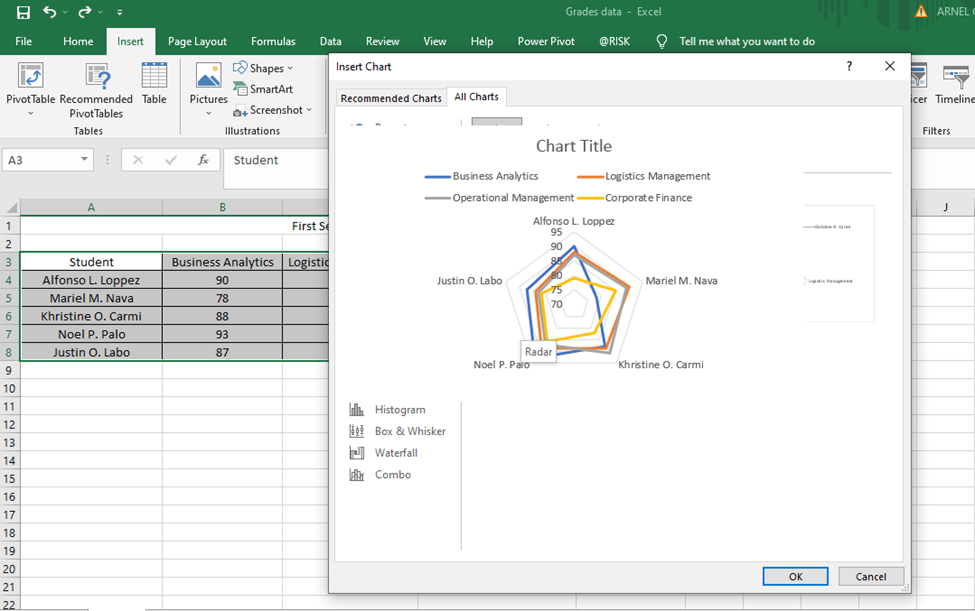Redo the last action
The height and width of the screenshot is (611, 975).
(85, 12)
